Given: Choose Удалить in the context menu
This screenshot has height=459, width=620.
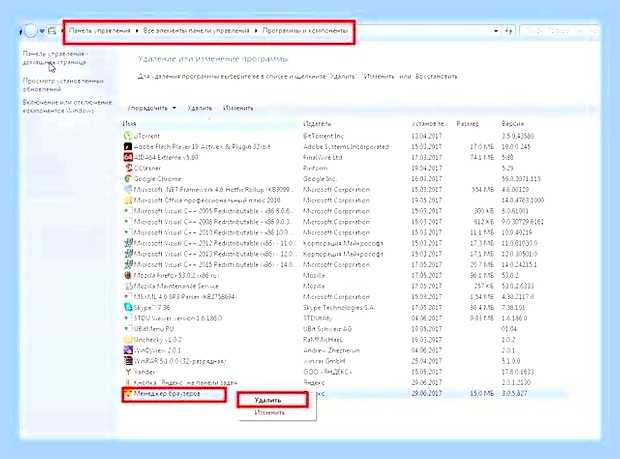Looking at the screenshot, I should [x=268, y=400].
